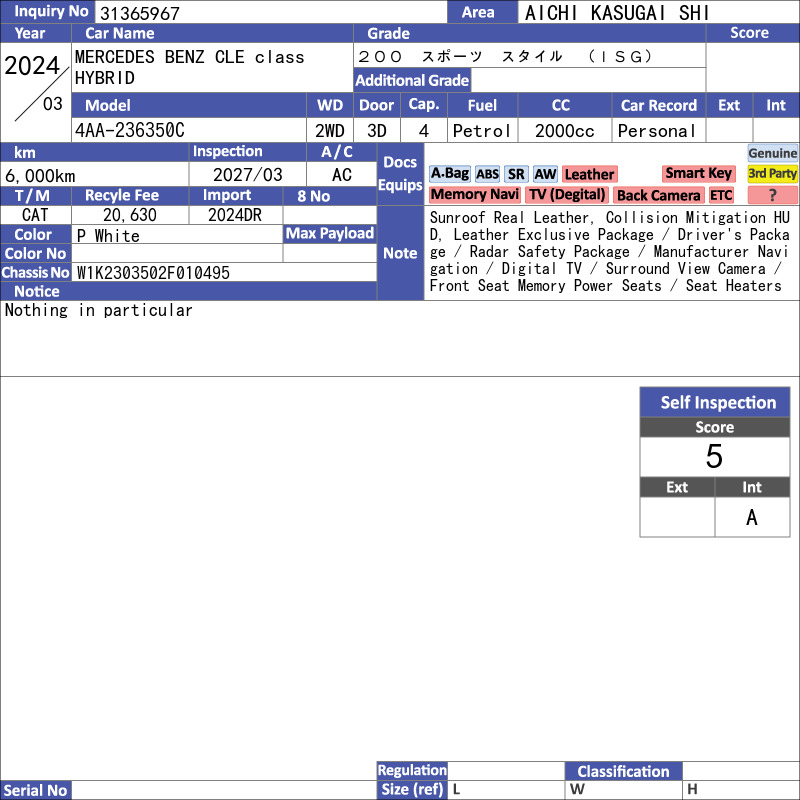Click the Personal car record value
Viewport: 800px width, 800px height.
coord(657,131)
